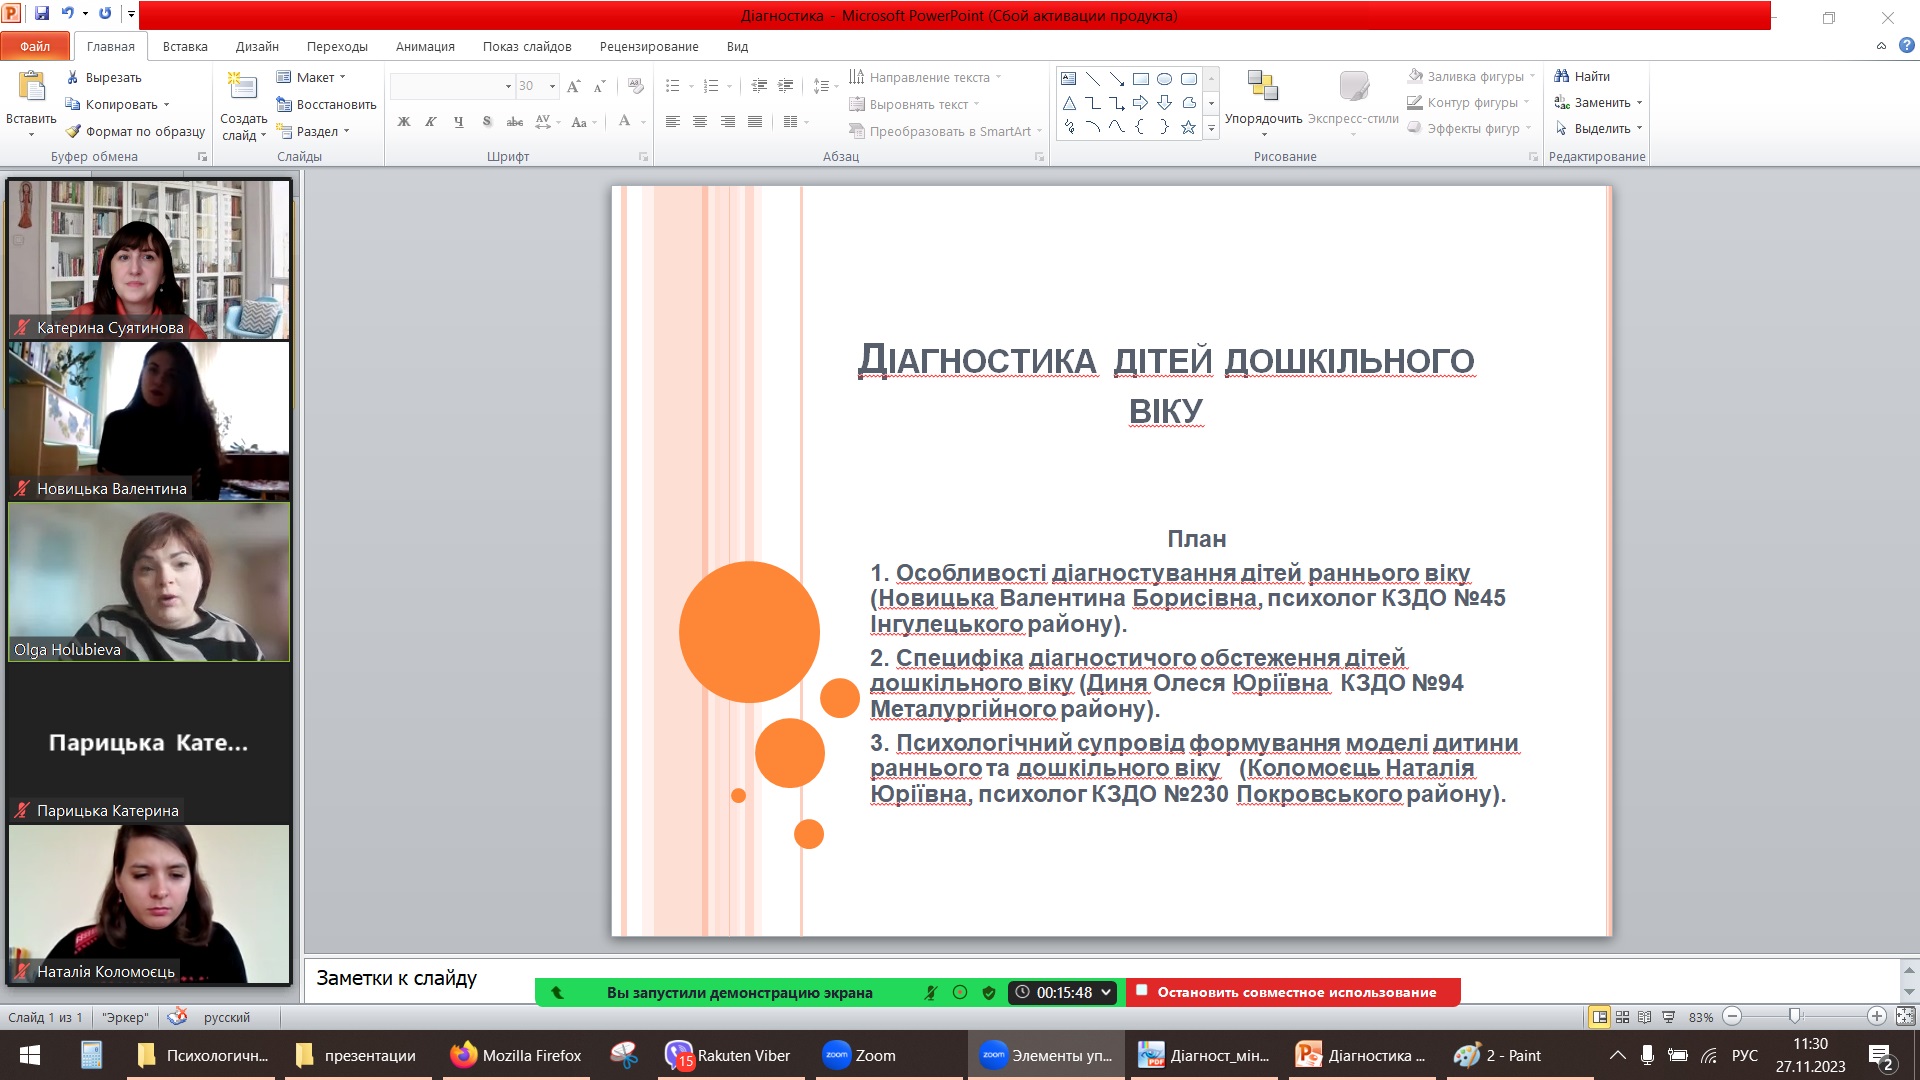The height and width of the screenshot is (1080, 1920).
Task: Click Format Painter (Формат по образцу)
Action: pyautogui.click(x=135, y=131)
